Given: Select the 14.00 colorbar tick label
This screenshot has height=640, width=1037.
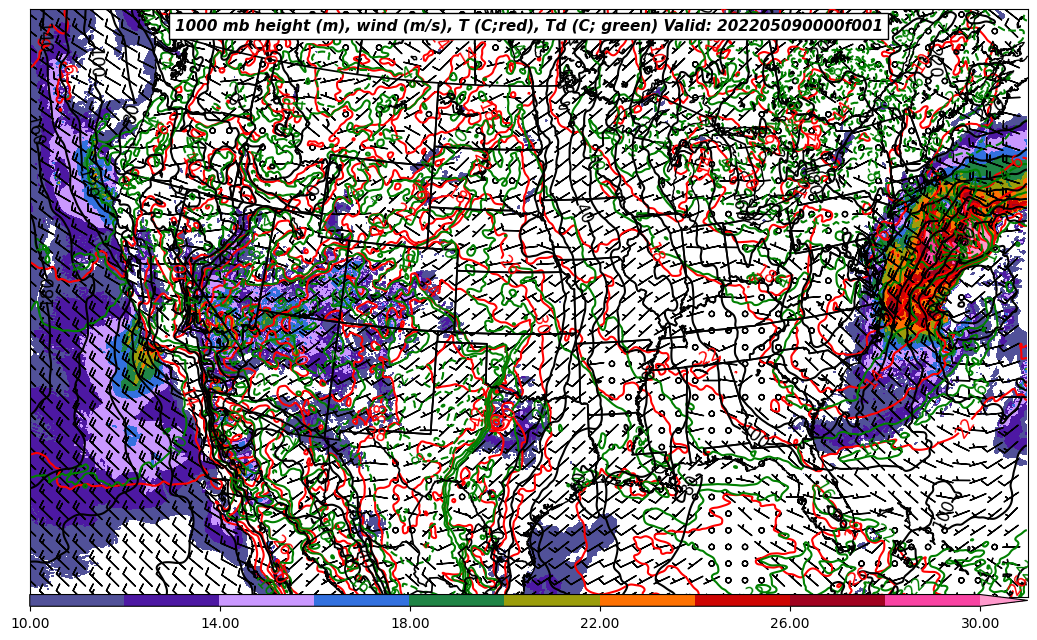Looking at the screenshot, I should (220, 623).
